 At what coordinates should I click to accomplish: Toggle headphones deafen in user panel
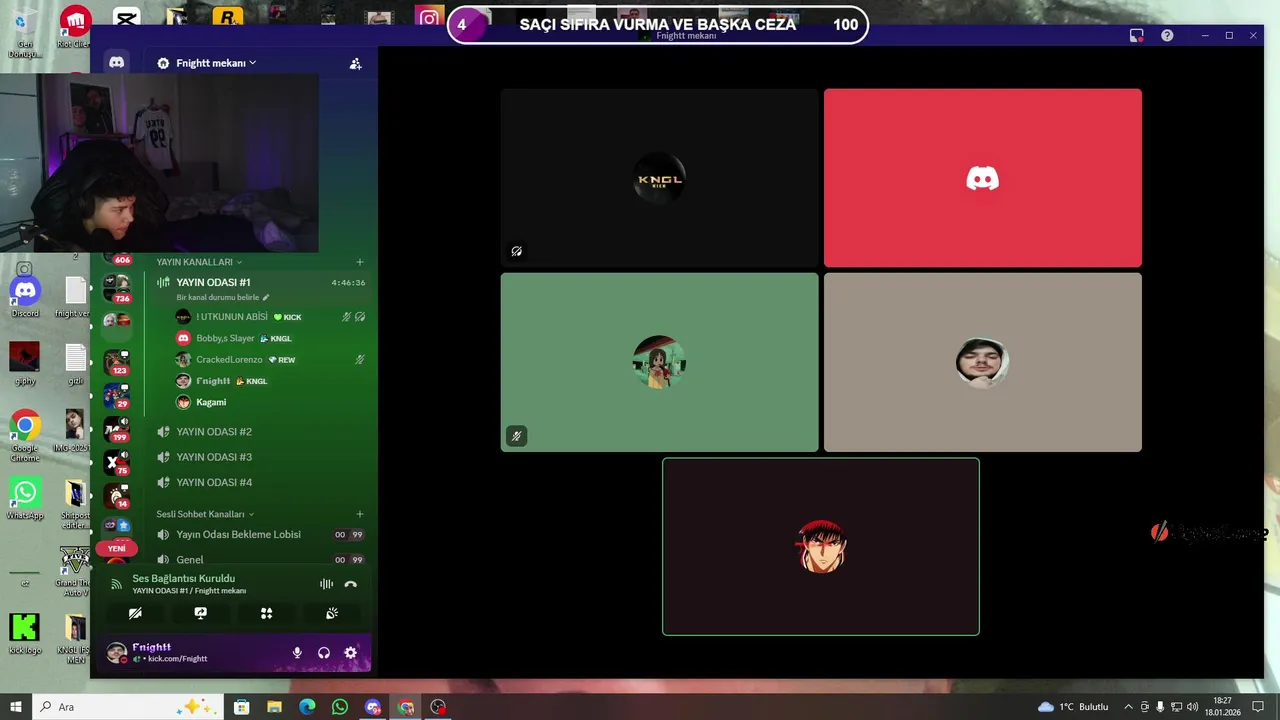pos(324,653)
